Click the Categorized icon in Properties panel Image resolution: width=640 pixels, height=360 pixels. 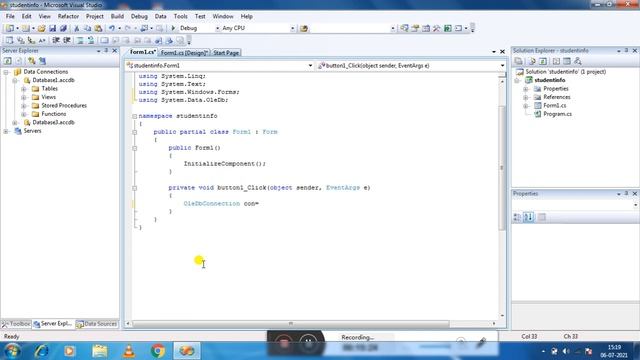click(517, 217)
